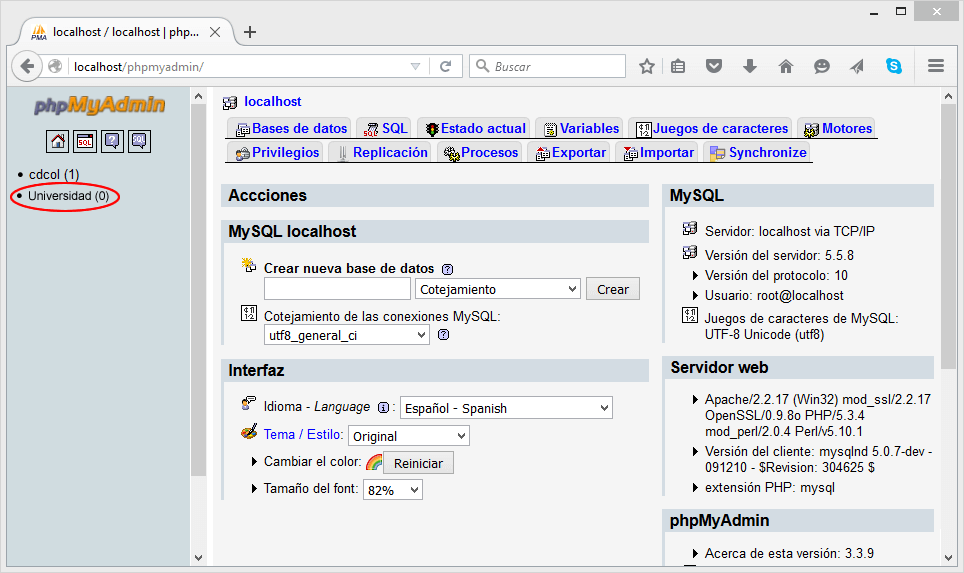Click the Tema / Estilo link
The width and height of the screenshot is (964, 573).
pyautogui.click(x=304, y=434)
